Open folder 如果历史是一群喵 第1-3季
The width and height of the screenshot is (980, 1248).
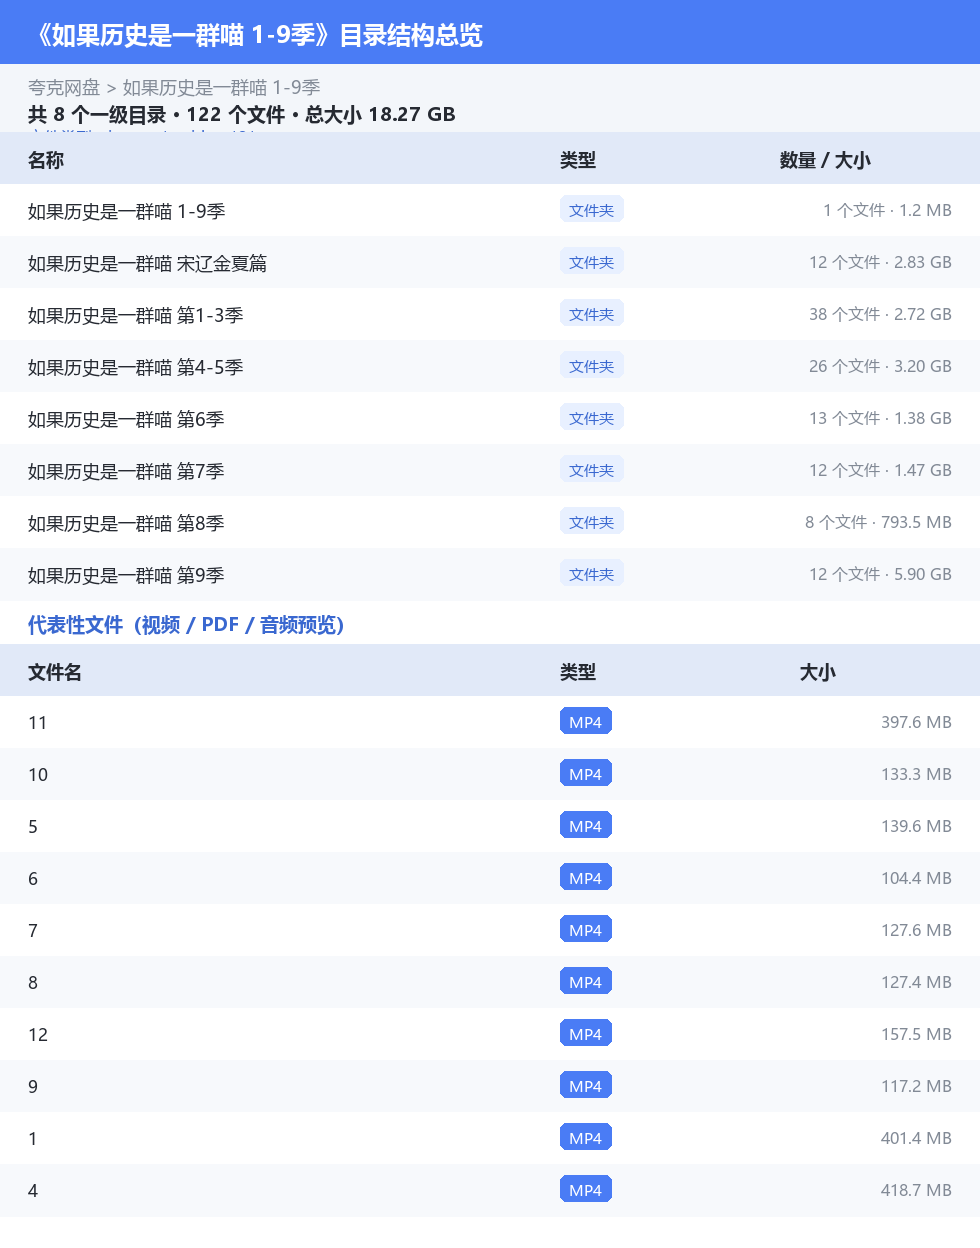pos(136,315)
